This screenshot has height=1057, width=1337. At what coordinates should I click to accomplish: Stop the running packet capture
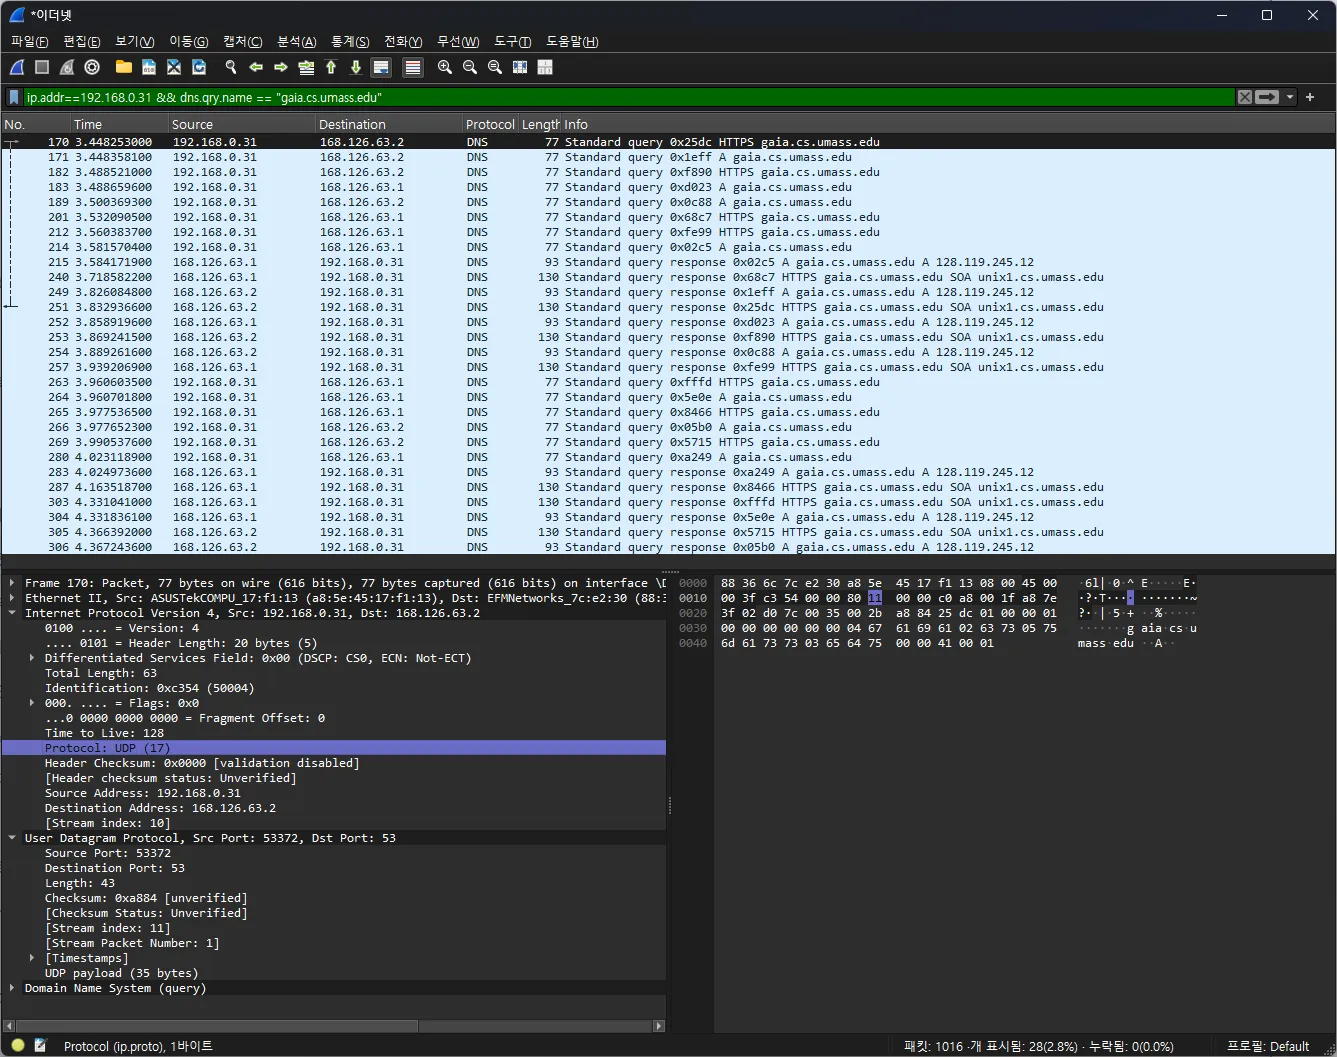[x=42, y=67]
